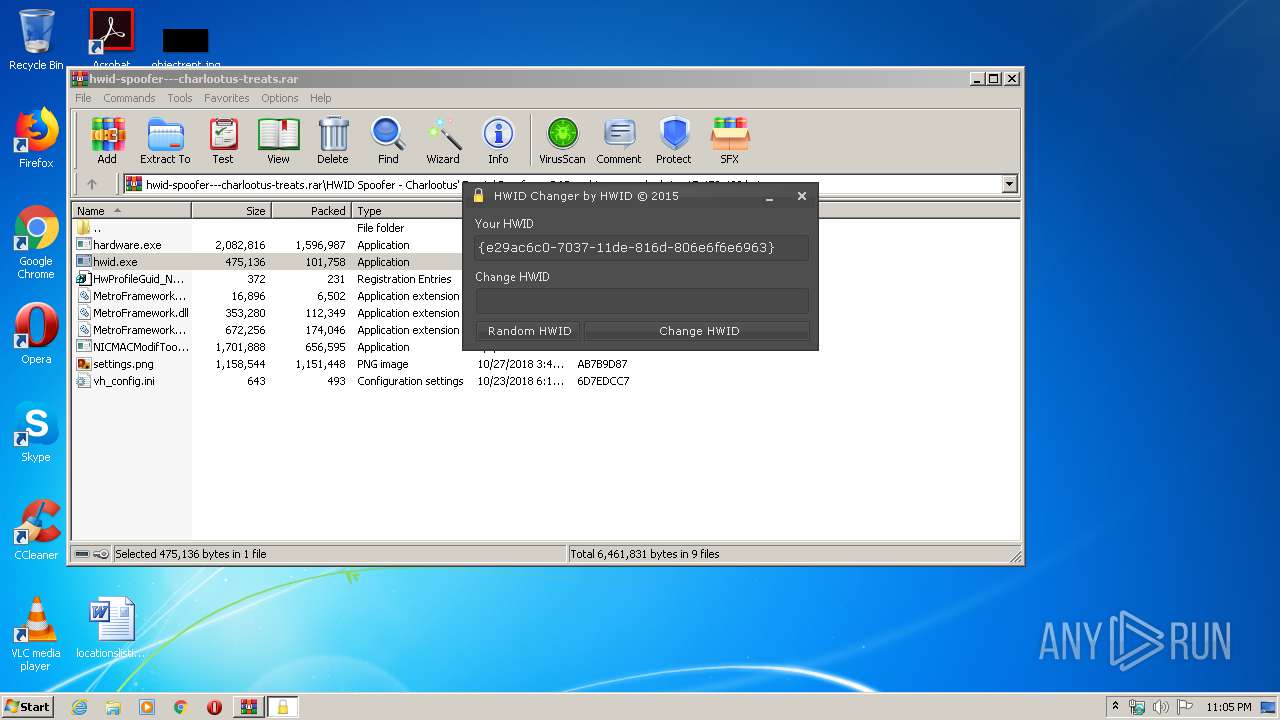Viewport: 1280px width, 720px height.
Task: Sort file list by Type column
Action: (407, 211)
